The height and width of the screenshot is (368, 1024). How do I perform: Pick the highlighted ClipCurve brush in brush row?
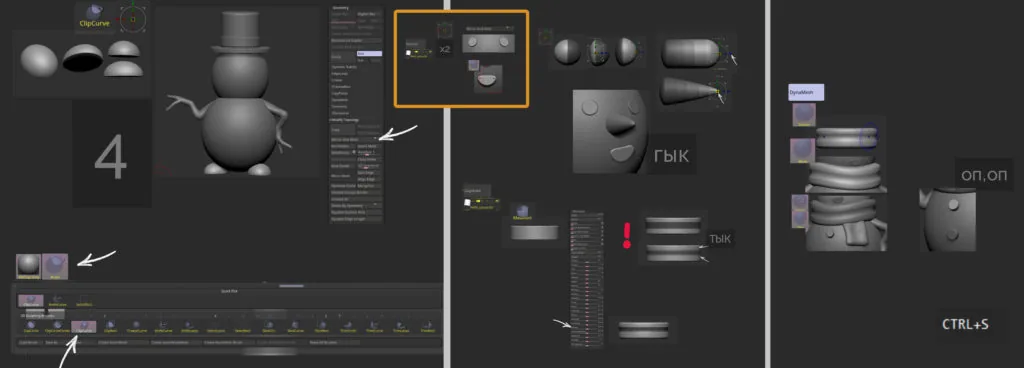(84, 327)
